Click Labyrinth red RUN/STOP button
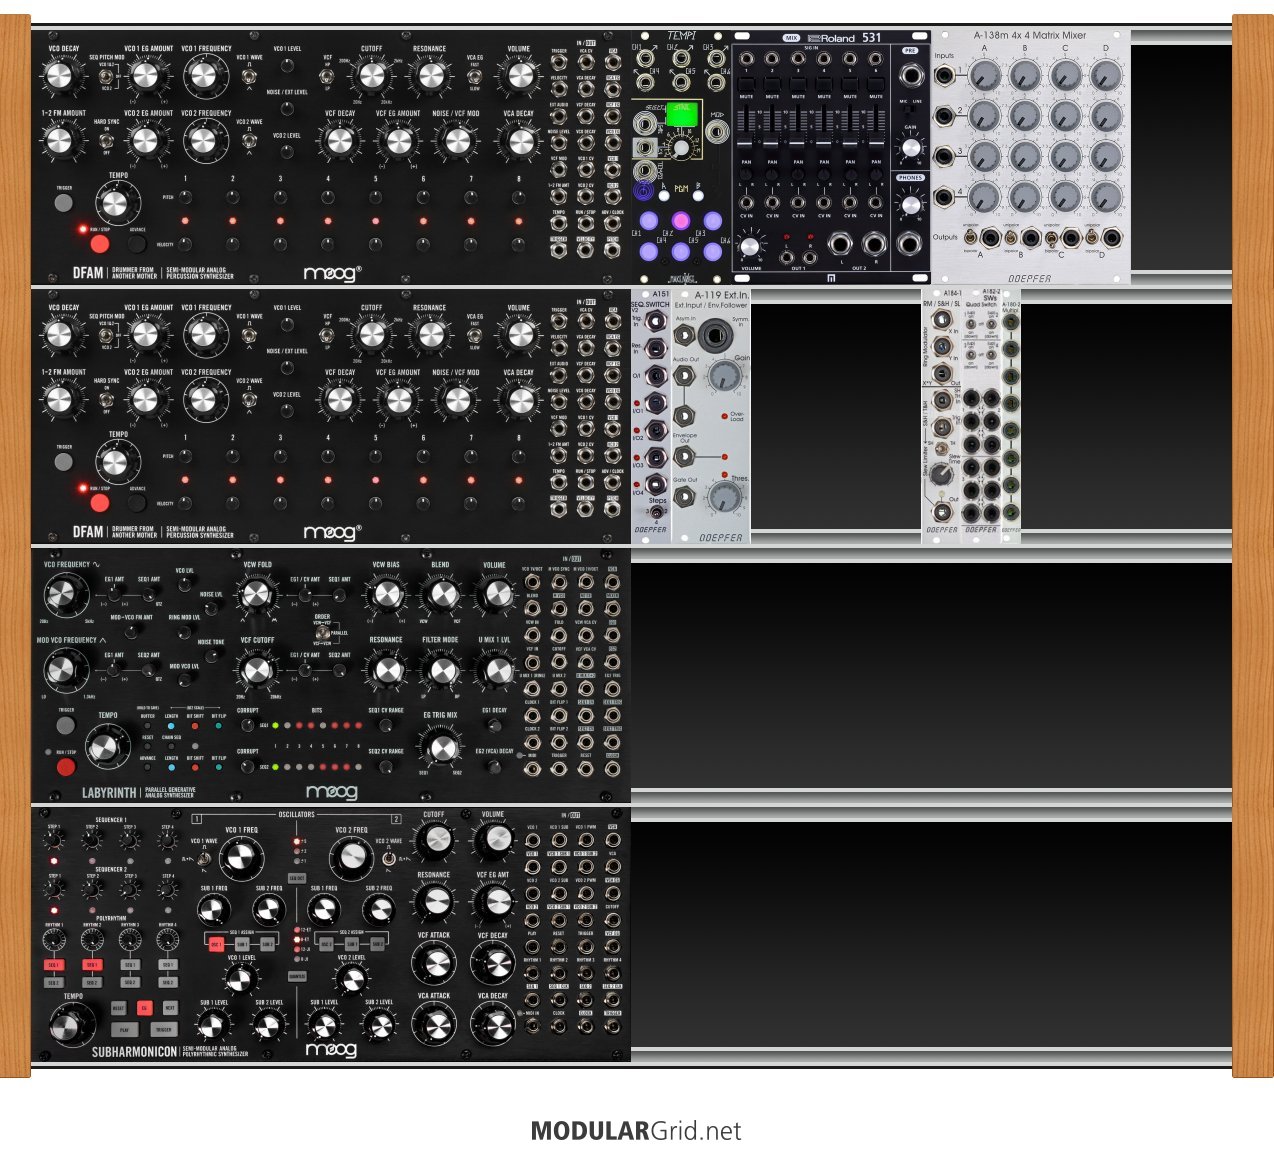 click(66, 767)
